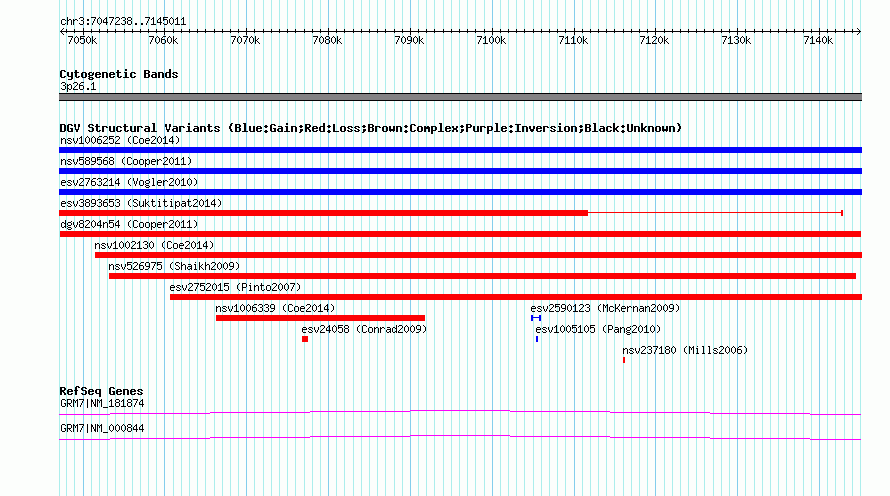The width and height of the screenshot is (890, 496).
Task: Select the esv2752015 (Pinto2007) red variant bar
Action: click(x=516, y=297)
